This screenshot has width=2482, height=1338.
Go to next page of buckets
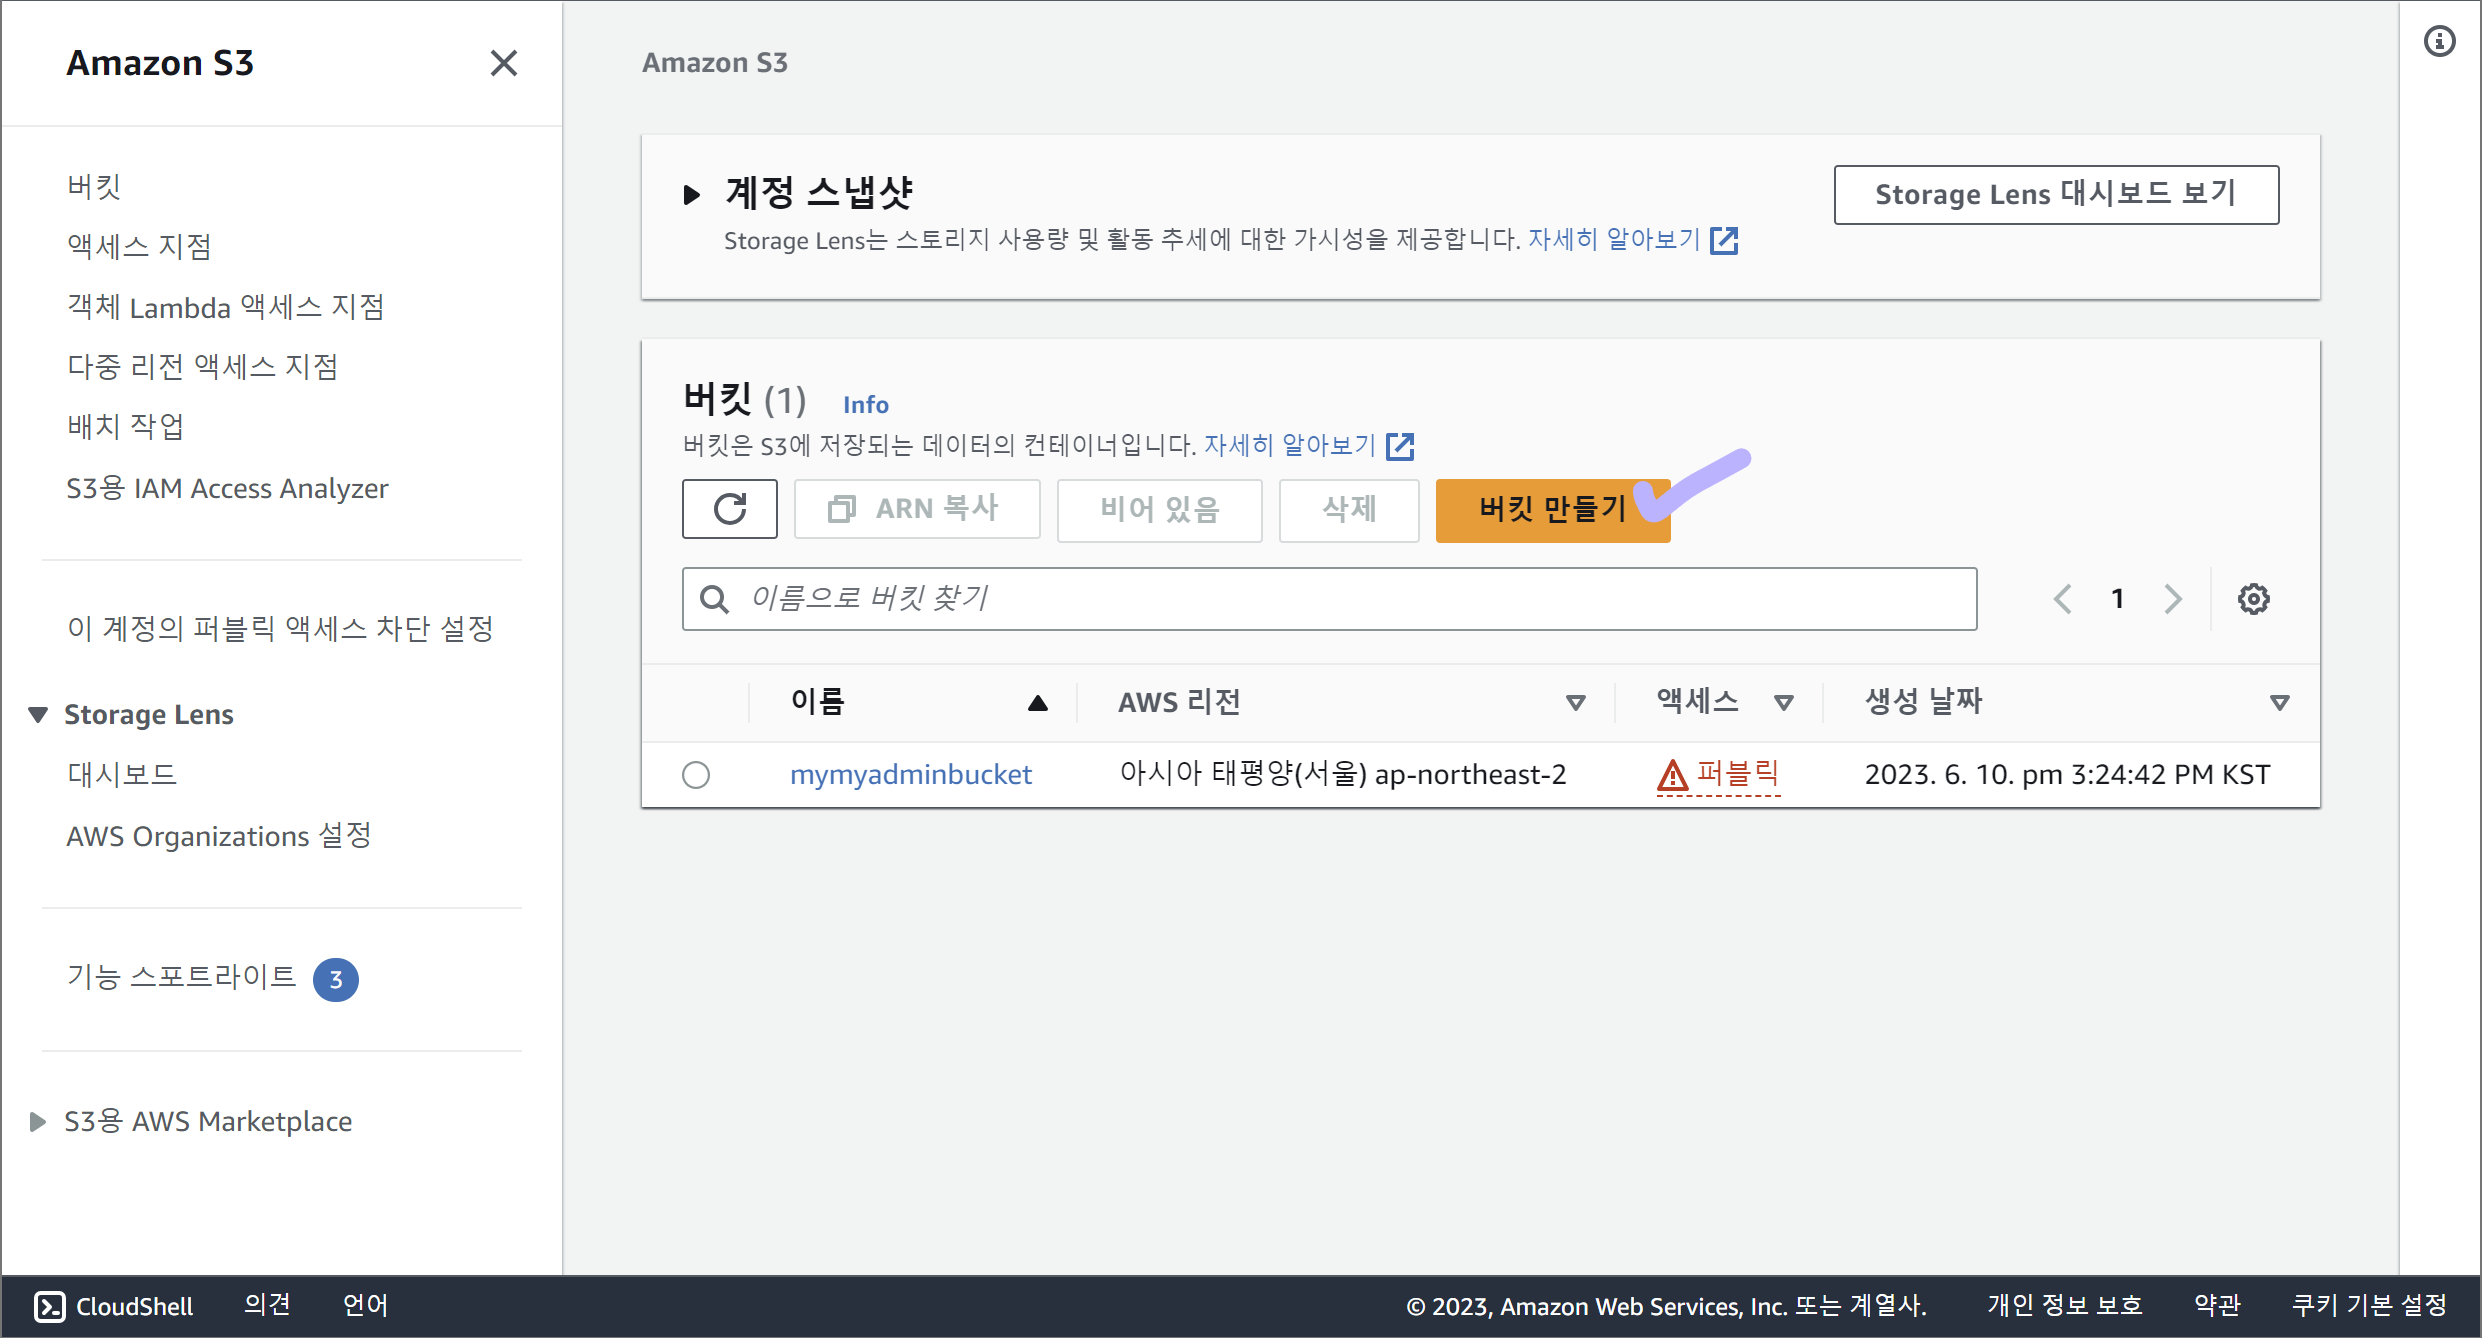coord(2173,599)
